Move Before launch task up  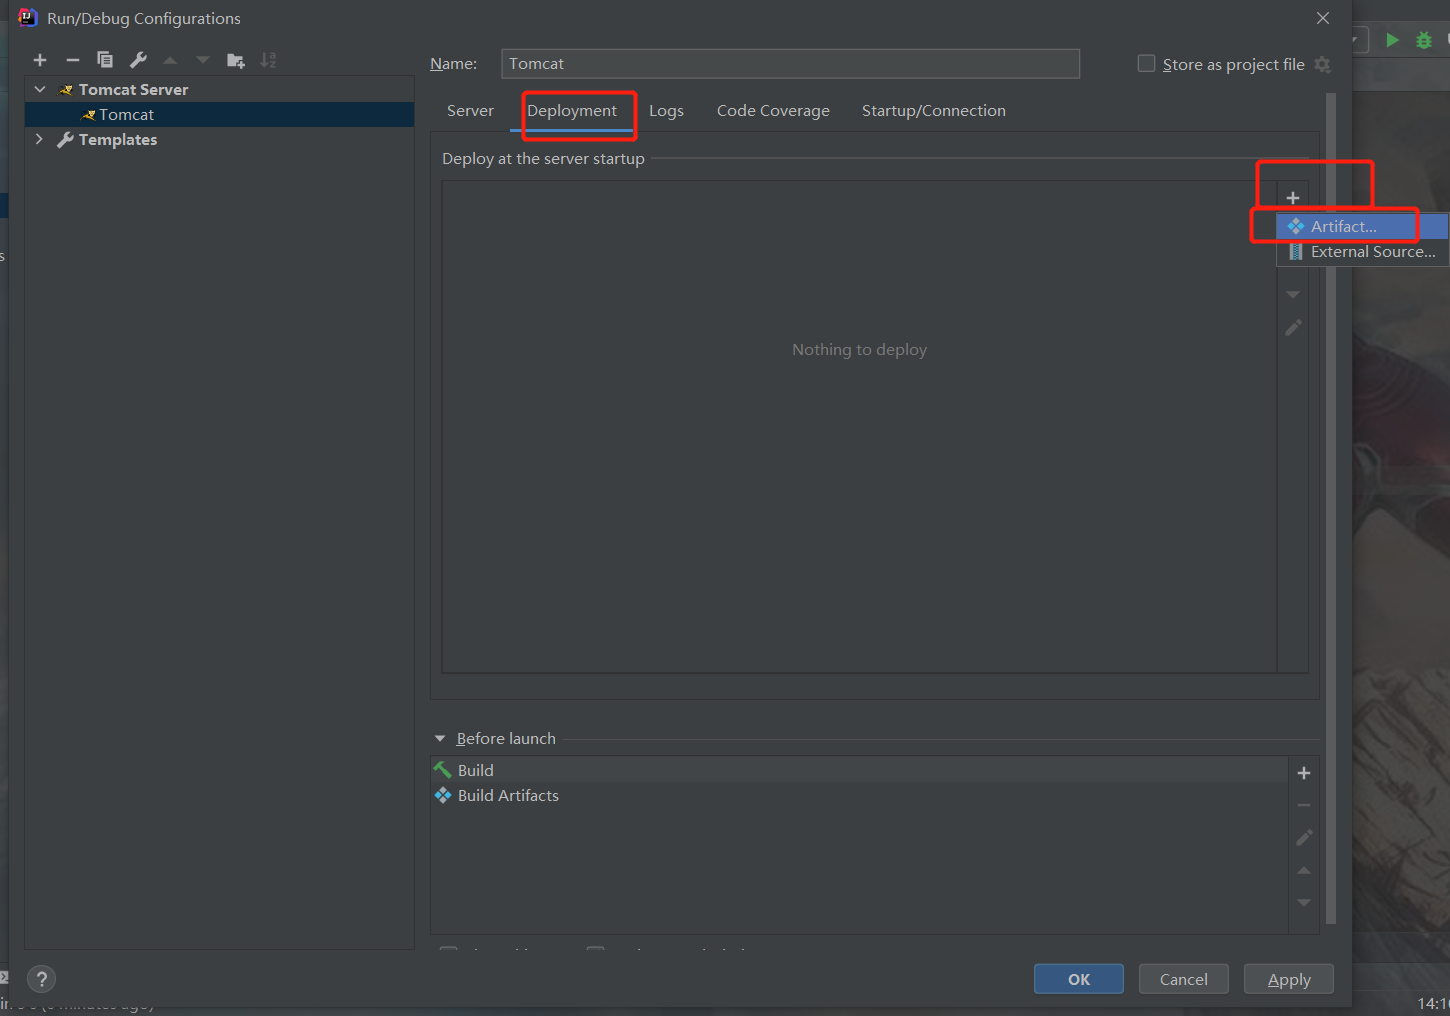(x=1304, y=870)
